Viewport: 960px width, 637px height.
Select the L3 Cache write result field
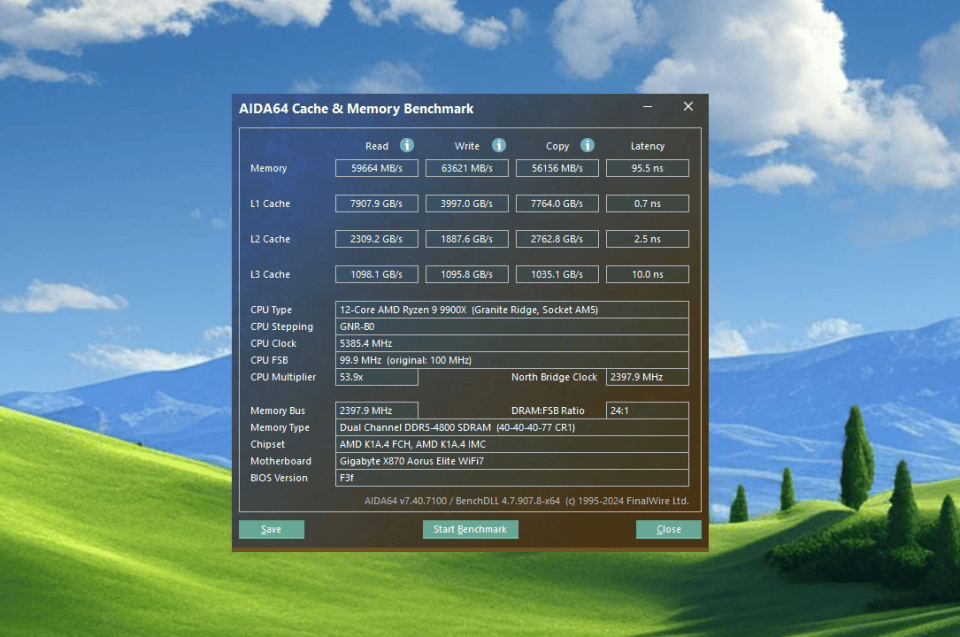[466, 273]
